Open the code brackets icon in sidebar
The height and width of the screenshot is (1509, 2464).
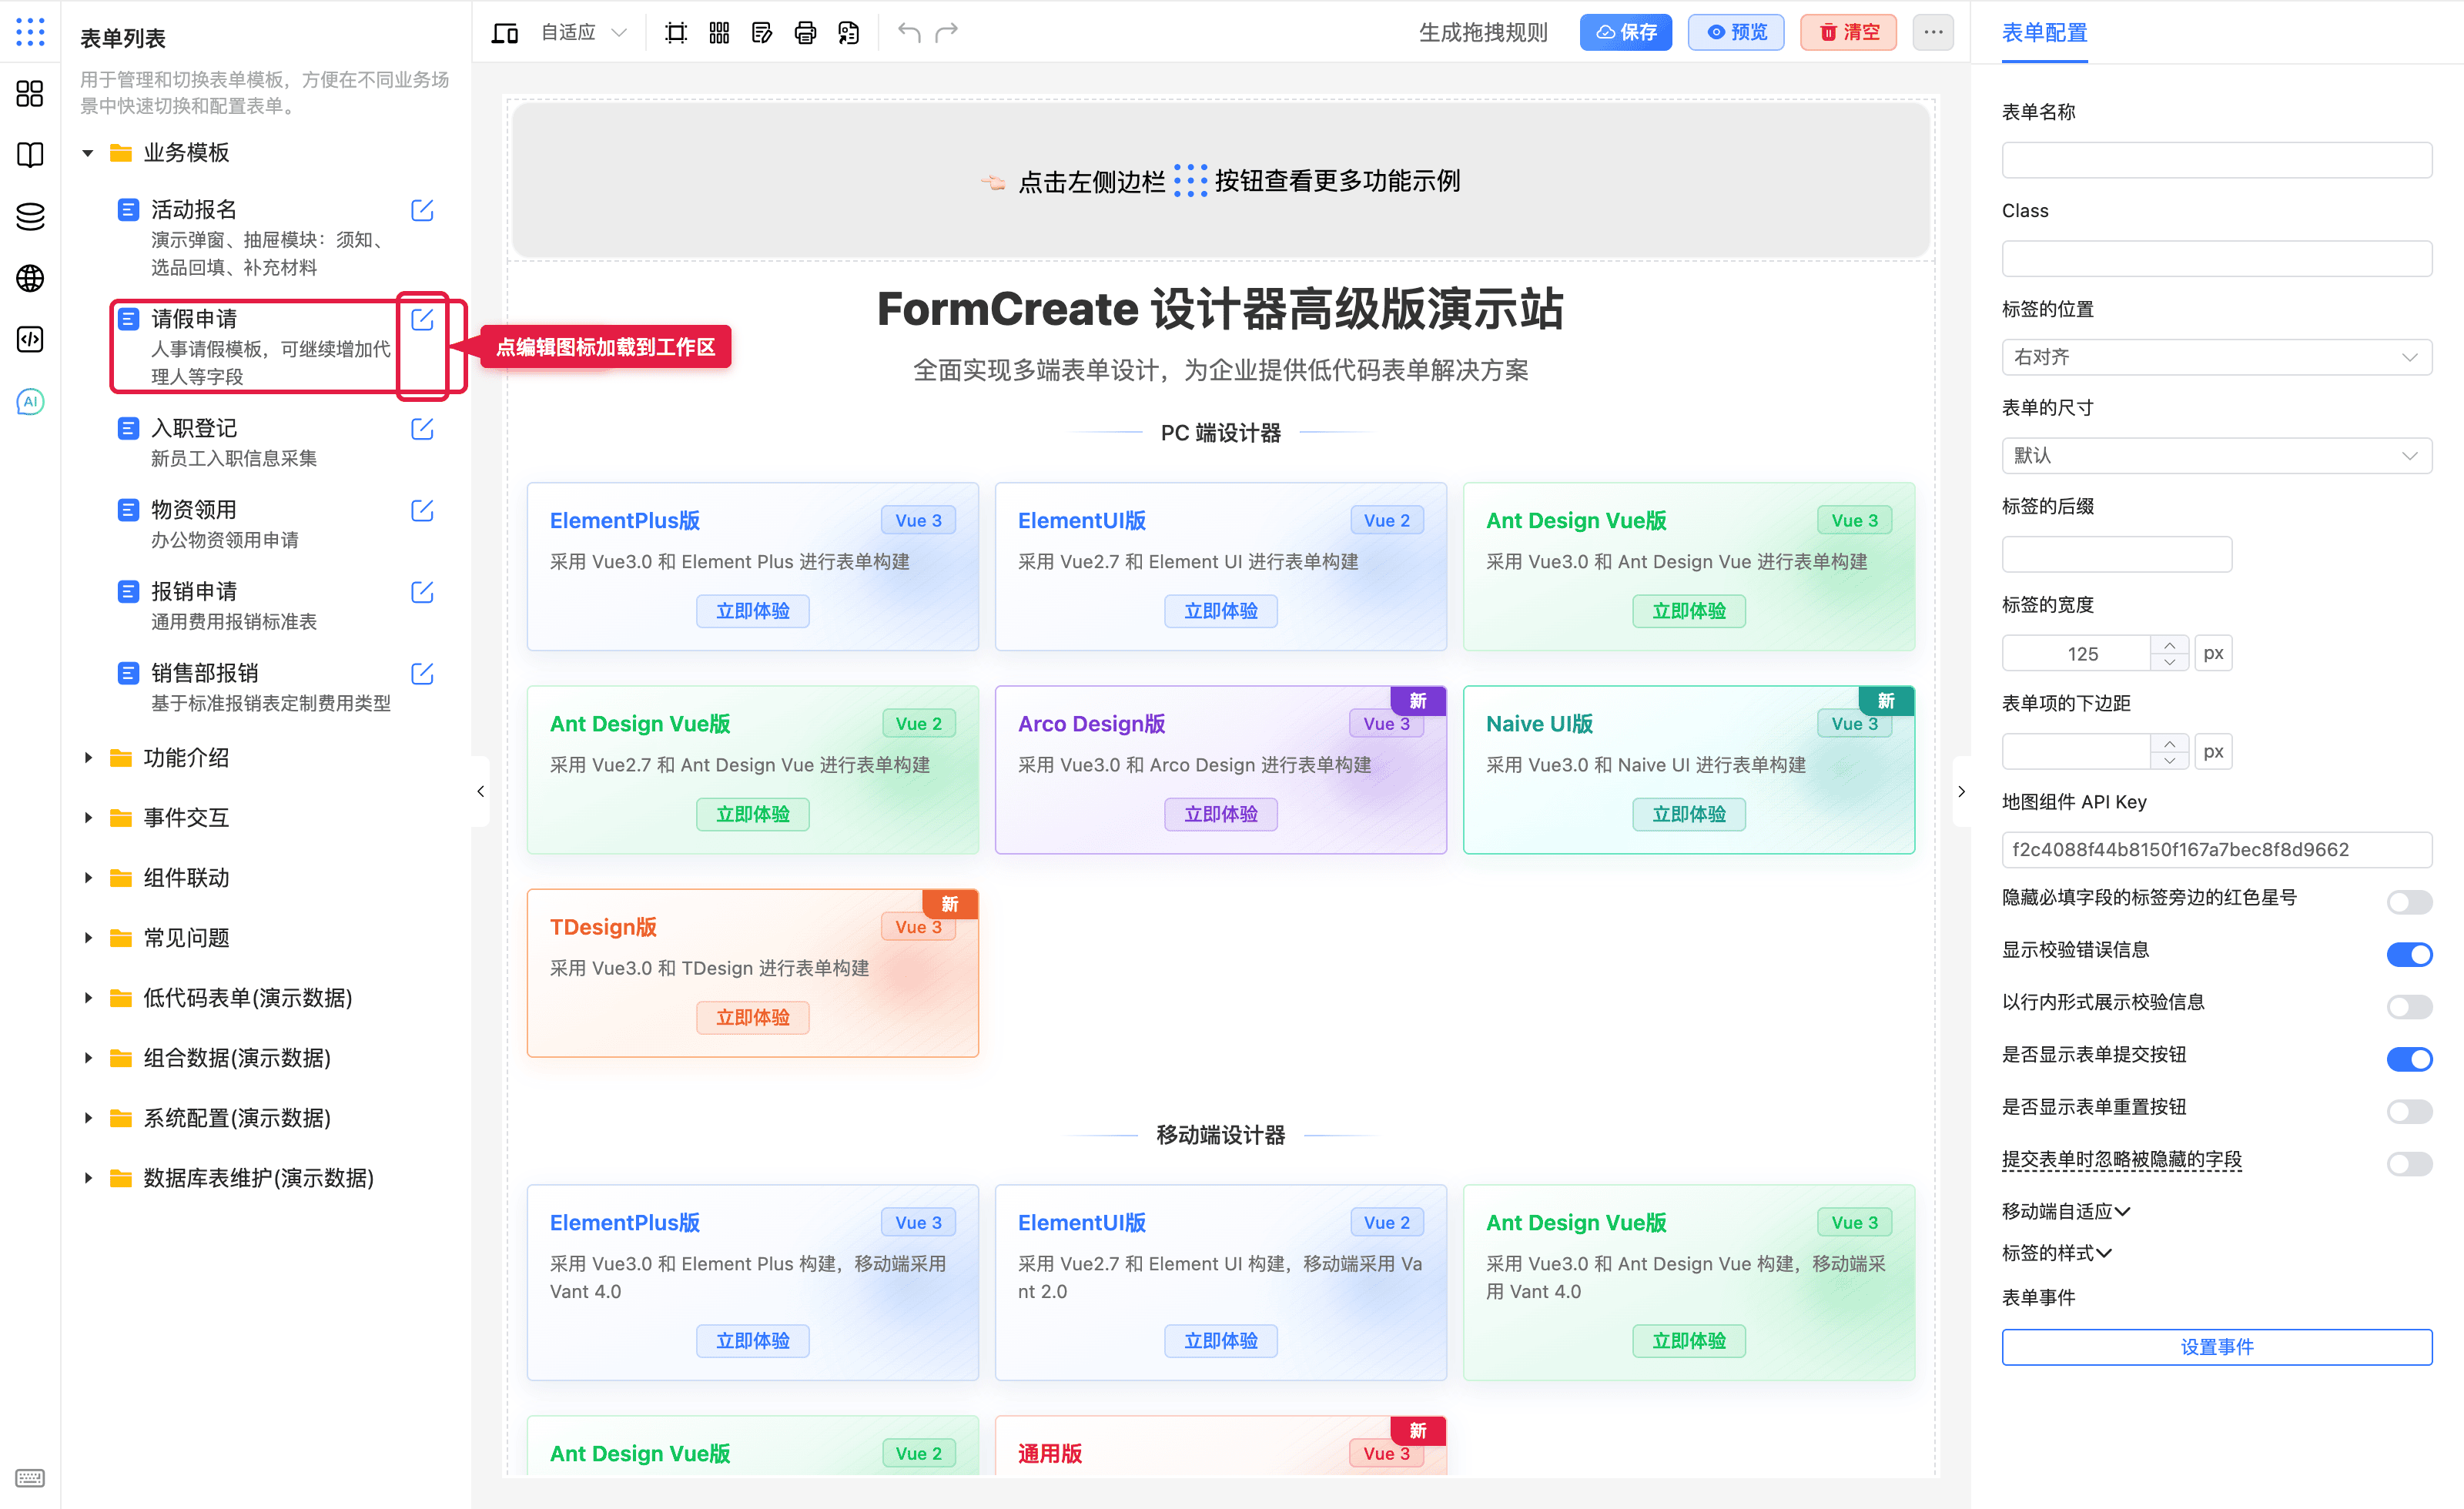pyautogui.click(x=30, y=340)
